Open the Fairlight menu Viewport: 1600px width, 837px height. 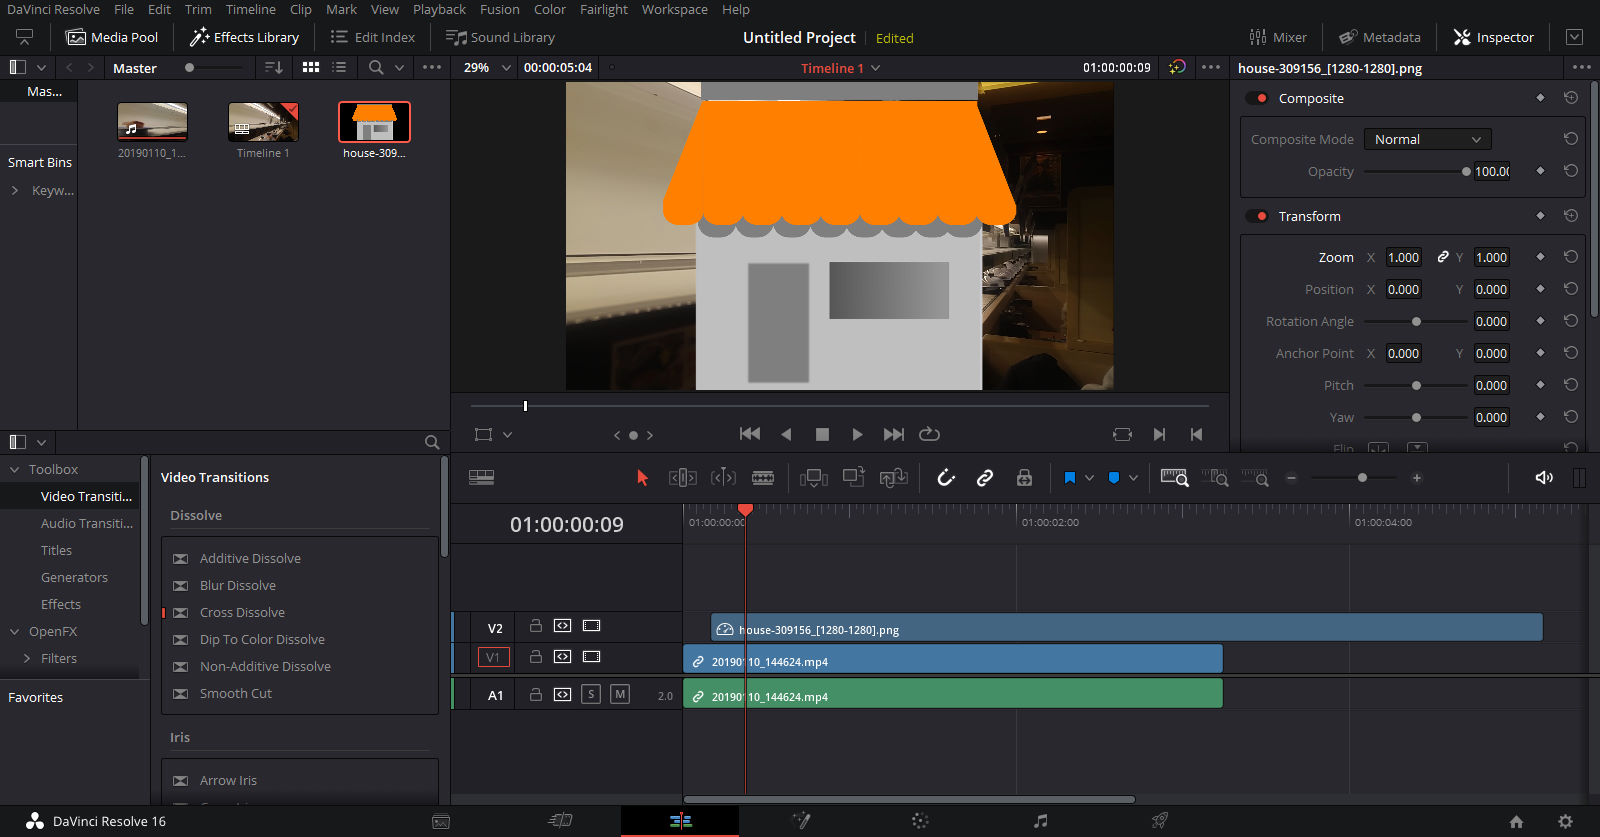tap(603, 9)
